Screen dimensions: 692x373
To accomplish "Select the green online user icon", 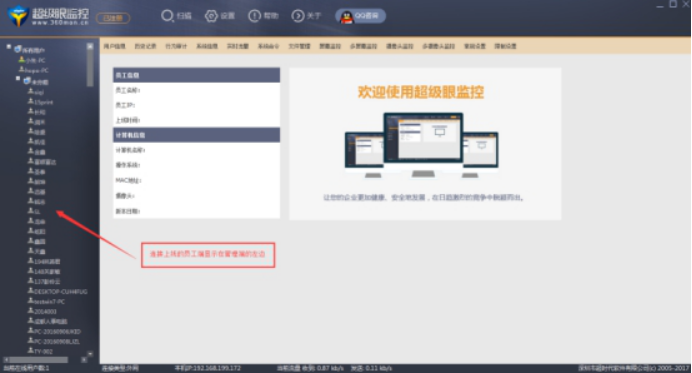I will [21, 60].
